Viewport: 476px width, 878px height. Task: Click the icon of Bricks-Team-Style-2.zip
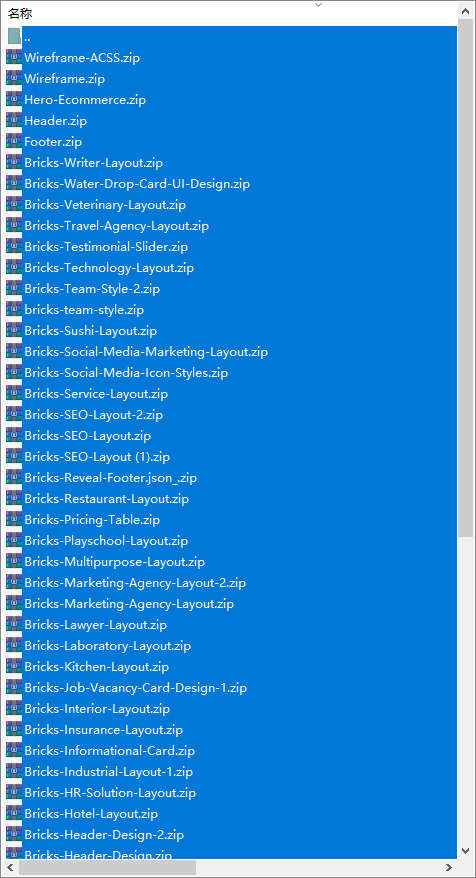click(x=14, y=288)
